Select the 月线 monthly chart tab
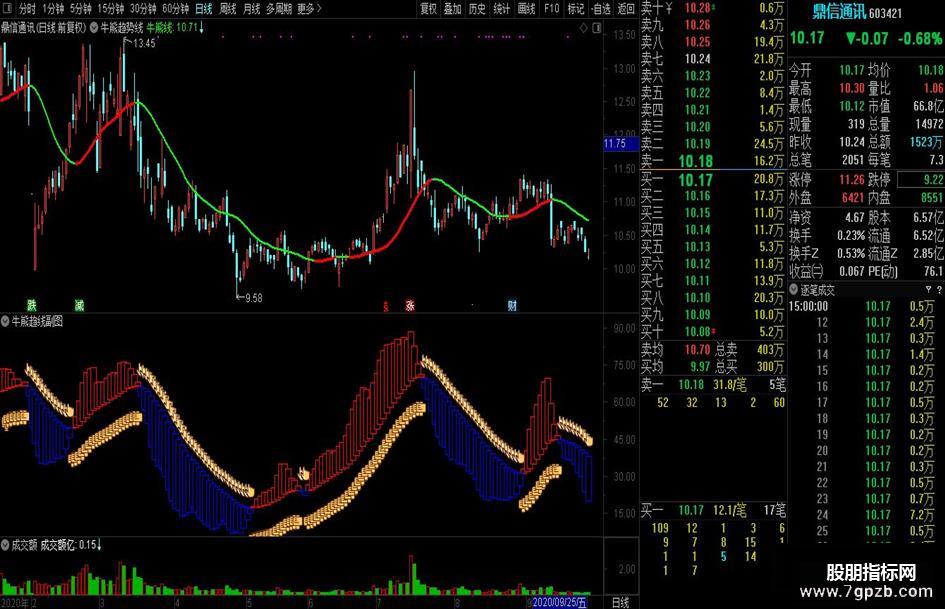The height and width of the screenshot is (609, 945). pyautogui.click(x=251, y=8)
